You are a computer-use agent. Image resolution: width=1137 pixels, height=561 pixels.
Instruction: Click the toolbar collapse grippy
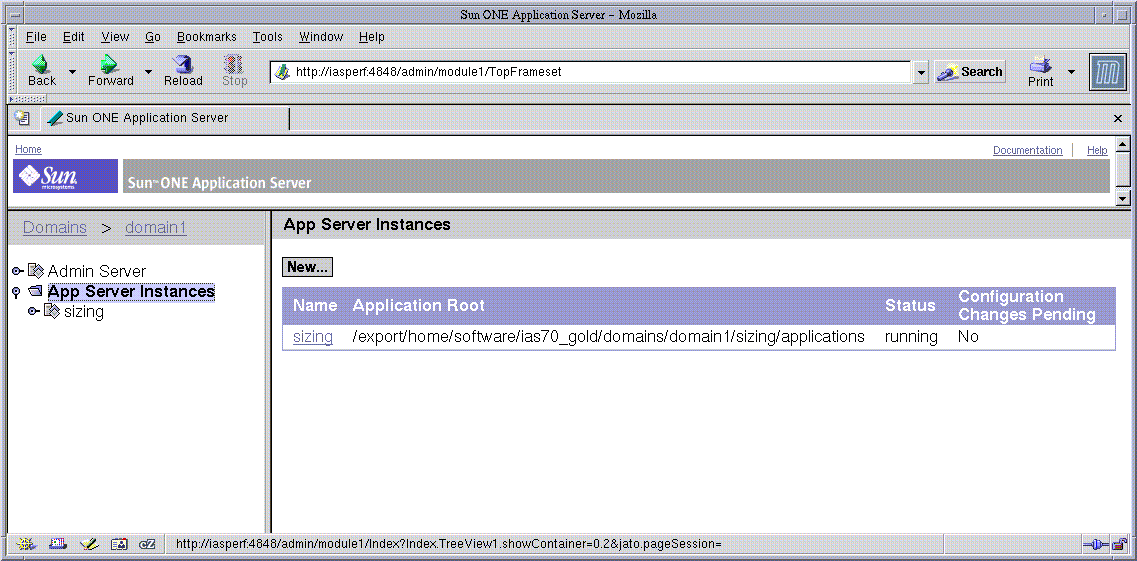pyautogui.click(x=11, y=73)
